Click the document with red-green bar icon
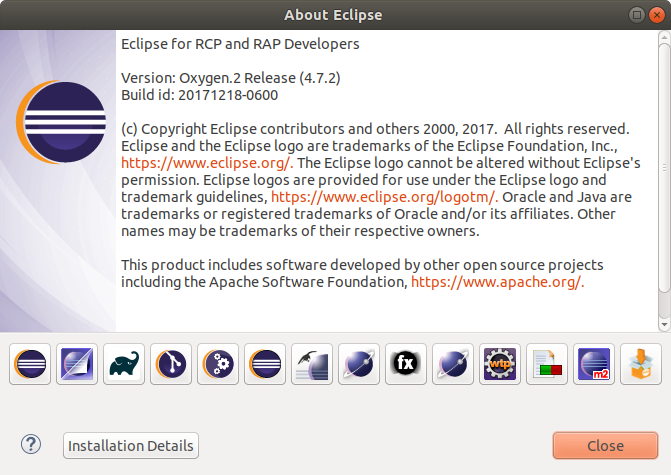 point(547,364)
